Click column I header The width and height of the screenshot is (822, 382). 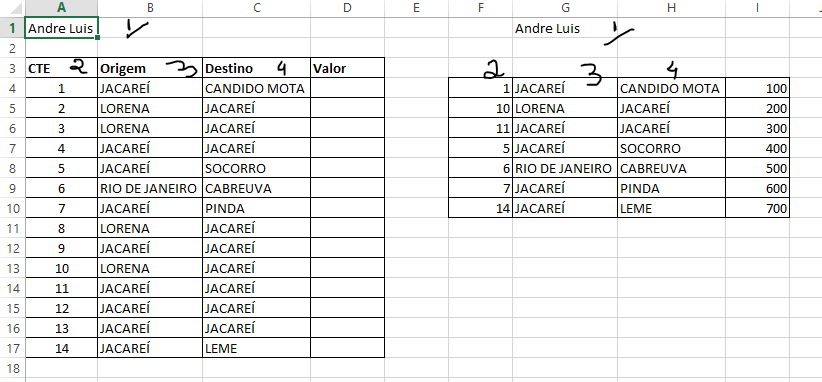758,7
